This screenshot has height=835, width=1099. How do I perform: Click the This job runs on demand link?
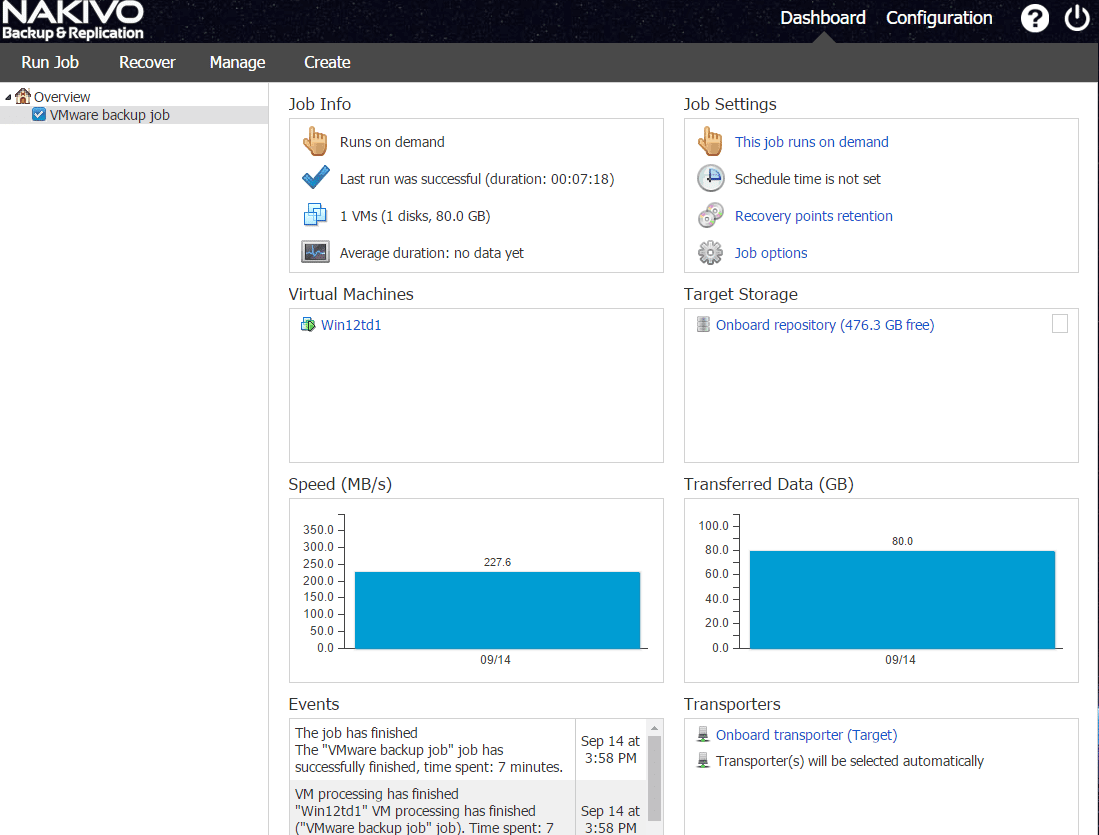pyautogui.click(x=811, y=142)
